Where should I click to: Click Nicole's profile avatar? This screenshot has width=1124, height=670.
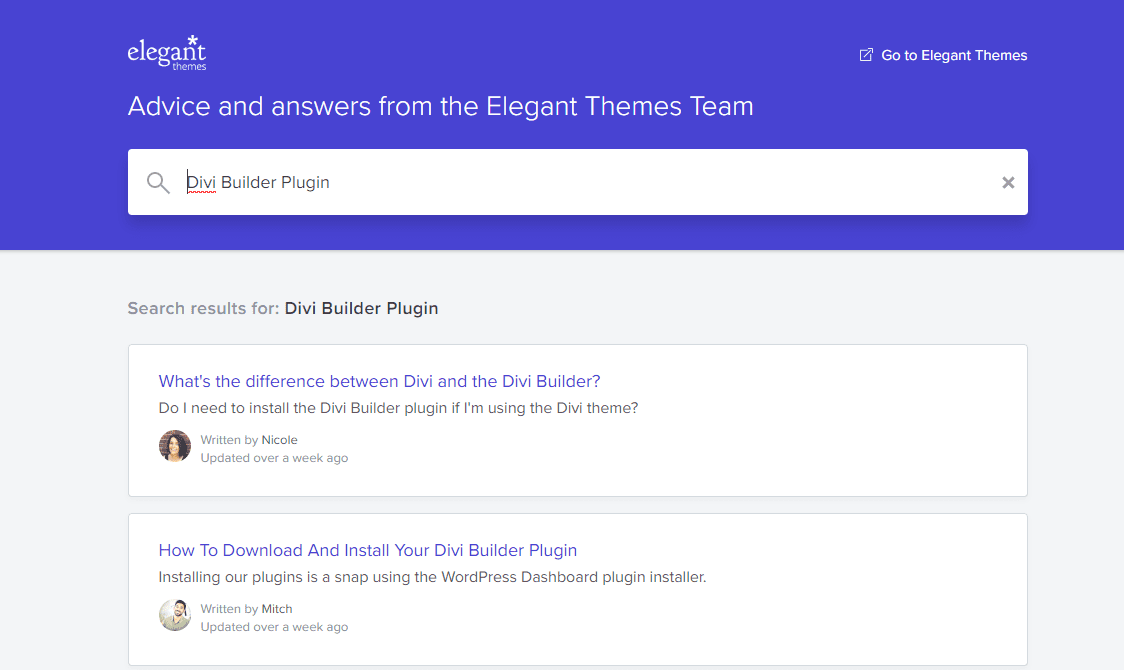coord(175,446)
